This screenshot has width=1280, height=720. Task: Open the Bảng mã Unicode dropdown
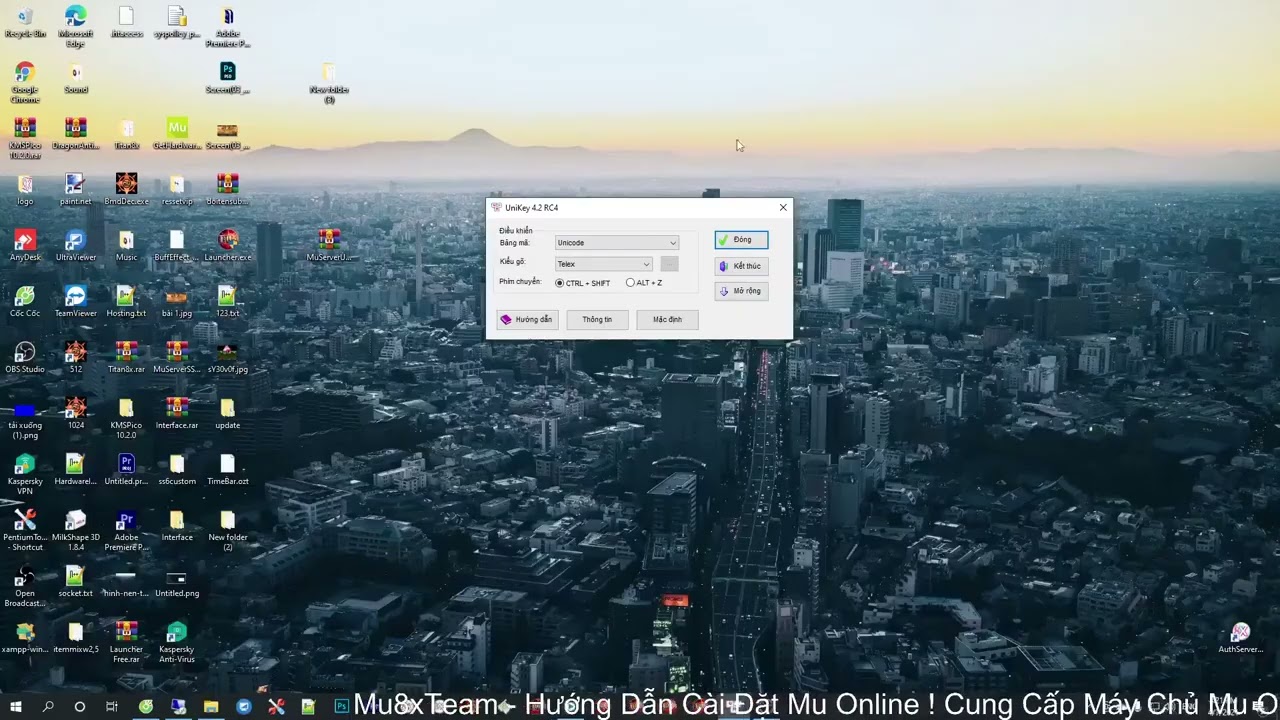617,243
